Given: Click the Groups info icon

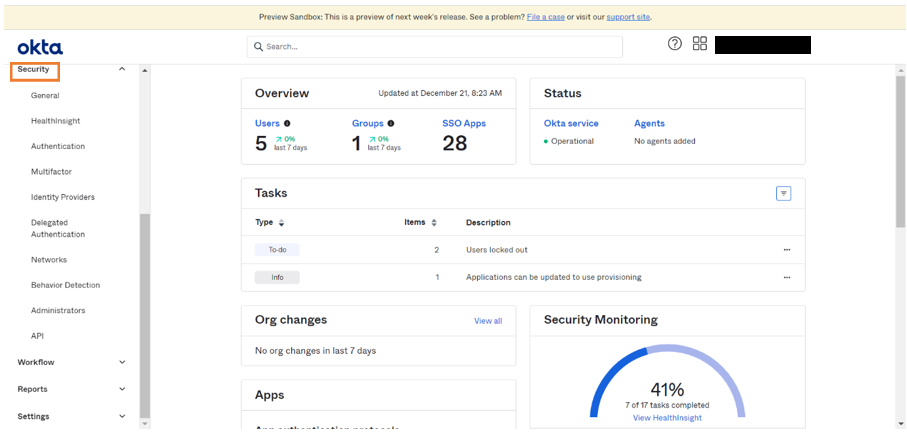Looking at the screenshot, I should 391,124.
